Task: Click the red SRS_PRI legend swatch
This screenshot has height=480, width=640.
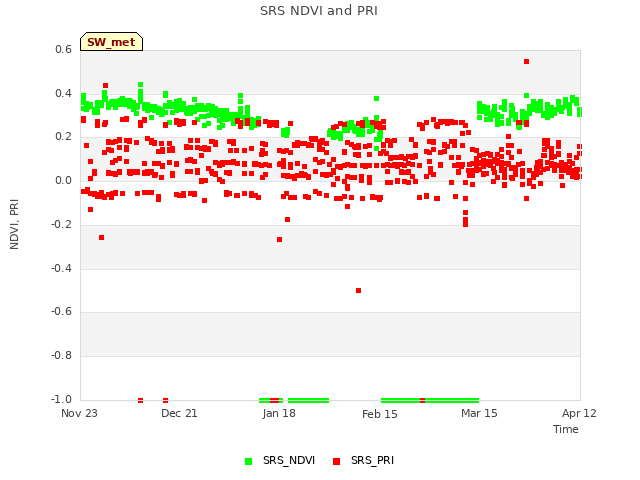Action: coord(336,461)
